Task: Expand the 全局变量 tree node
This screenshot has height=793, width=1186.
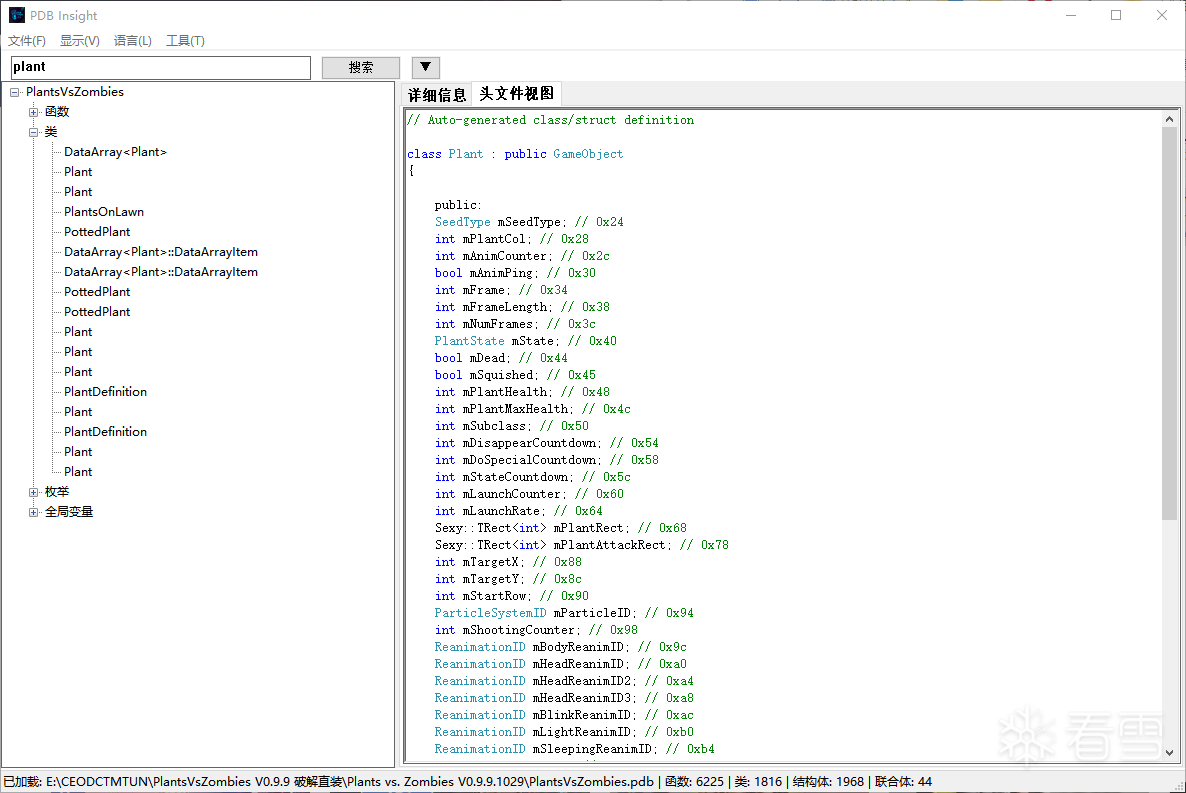Action: (34, 512)
